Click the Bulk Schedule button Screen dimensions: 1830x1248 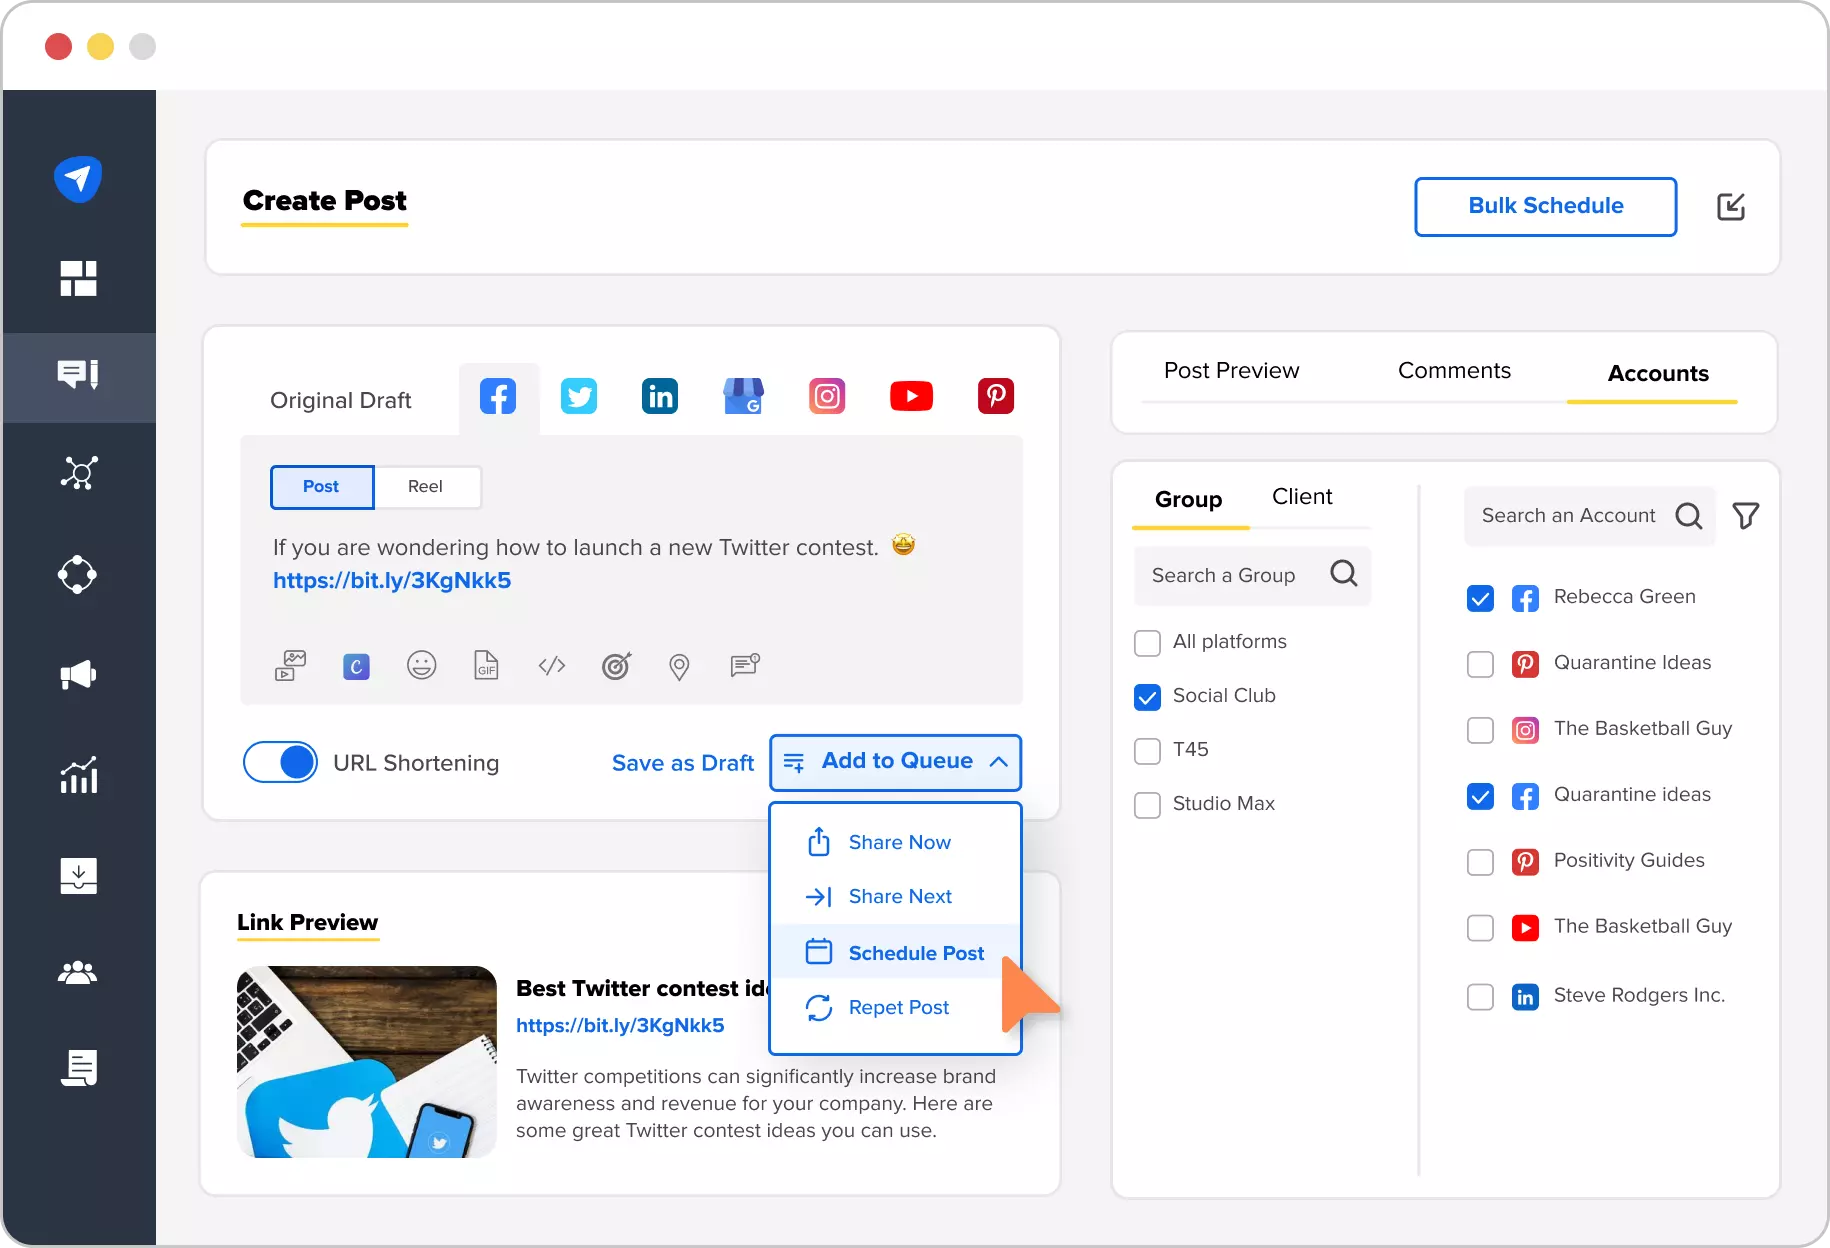coord(1545,207)
